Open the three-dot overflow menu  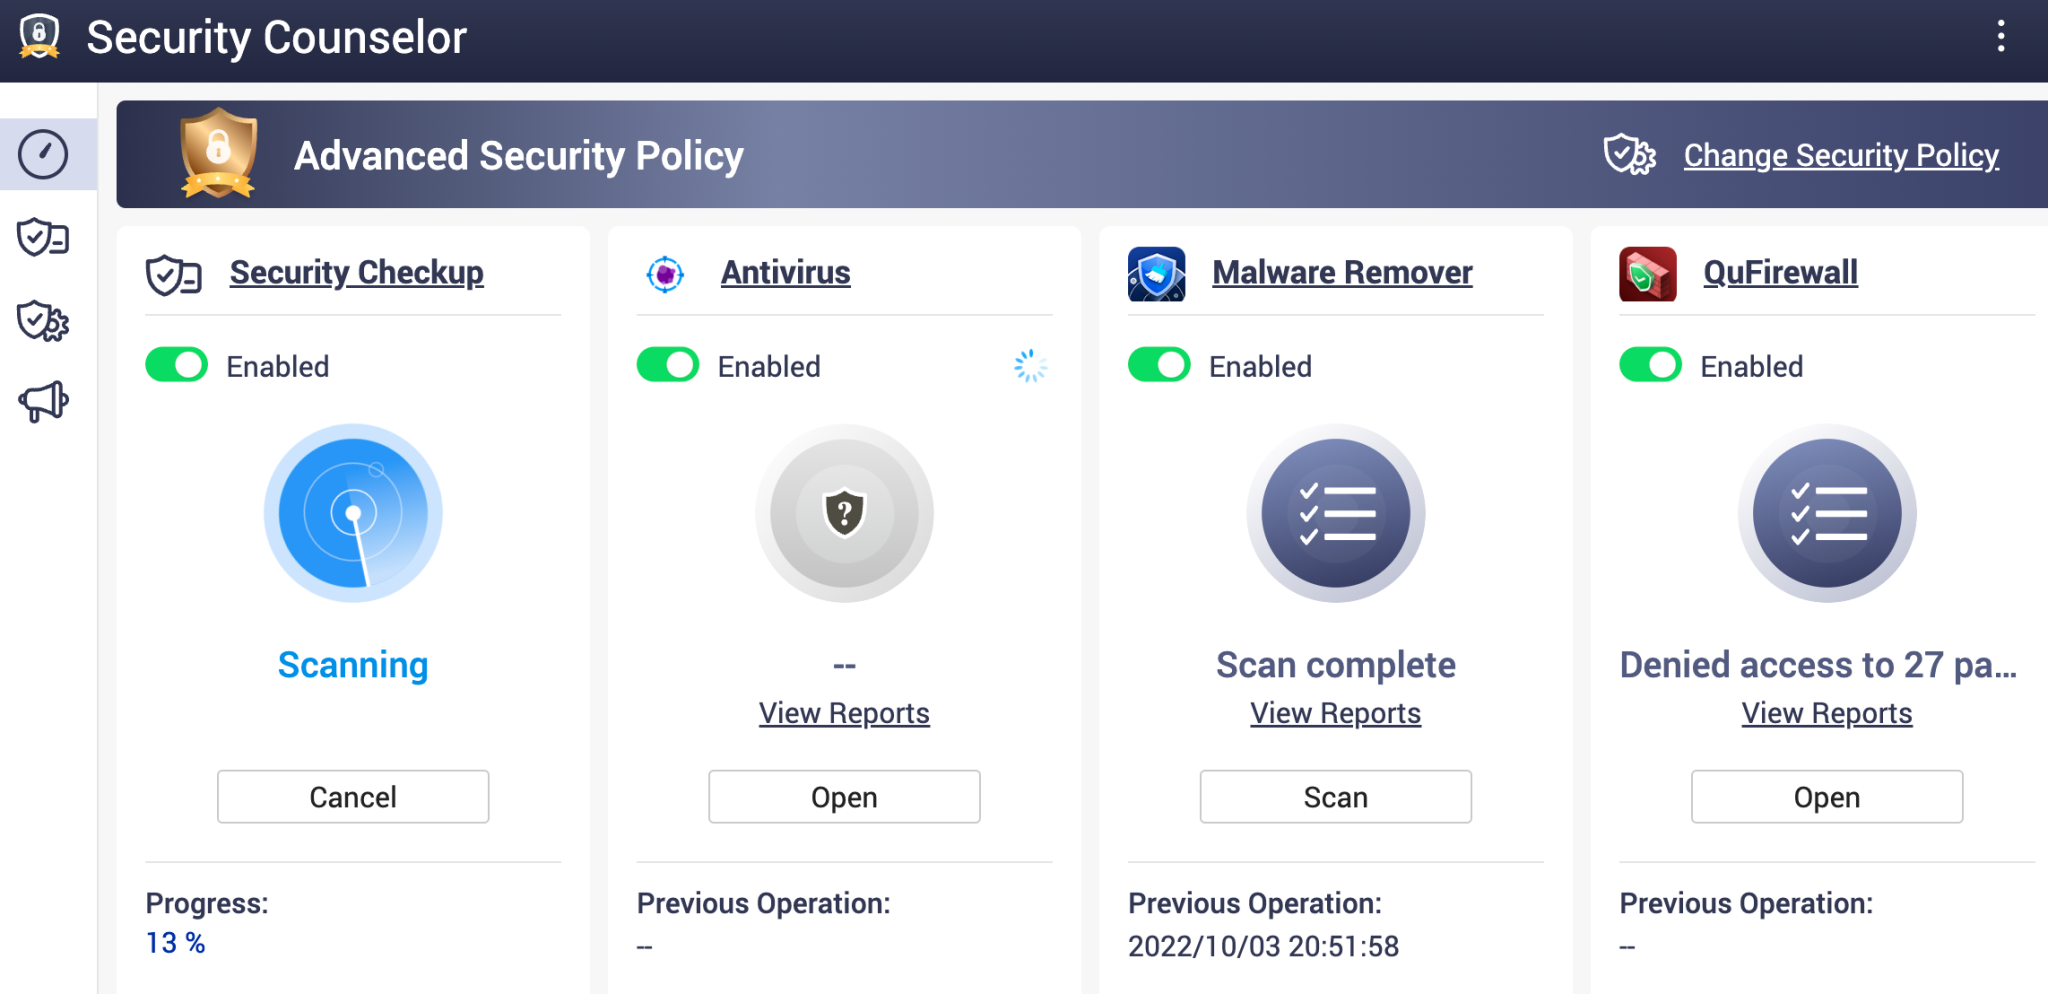coord(2002,36)
